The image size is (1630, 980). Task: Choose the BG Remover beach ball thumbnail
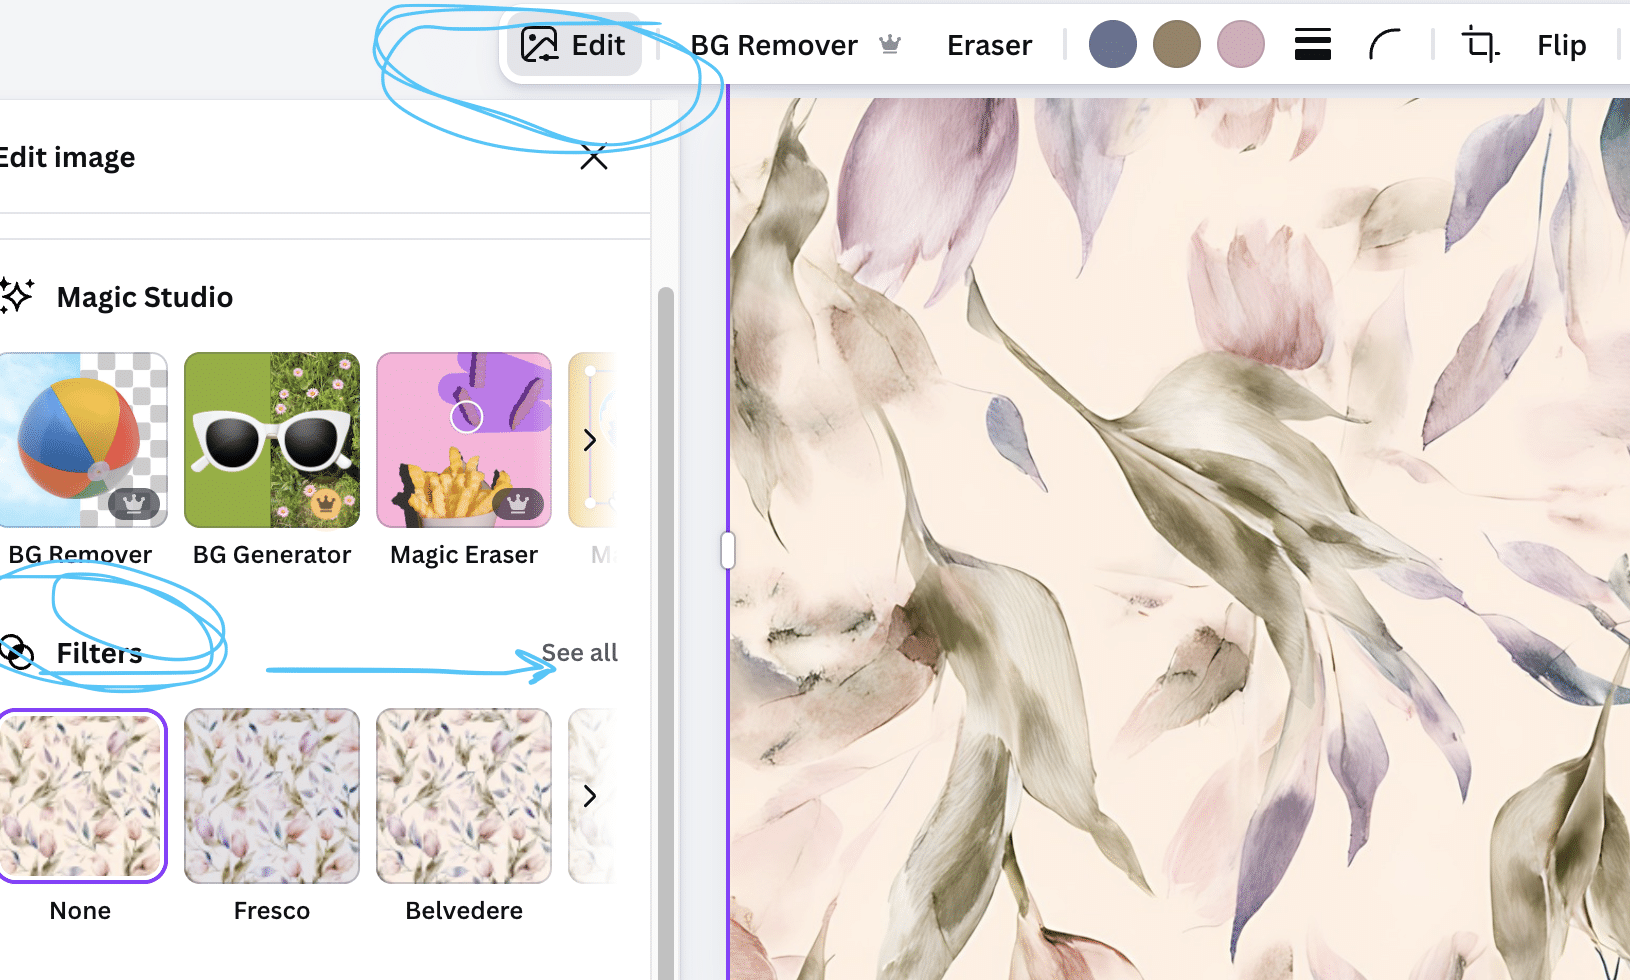tap(82, 440)
